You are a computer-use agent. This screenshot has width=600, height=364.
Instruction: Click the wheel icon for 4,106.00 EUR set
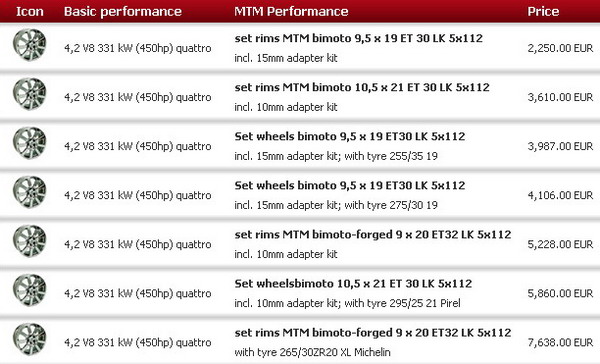[x=30, y=192]
